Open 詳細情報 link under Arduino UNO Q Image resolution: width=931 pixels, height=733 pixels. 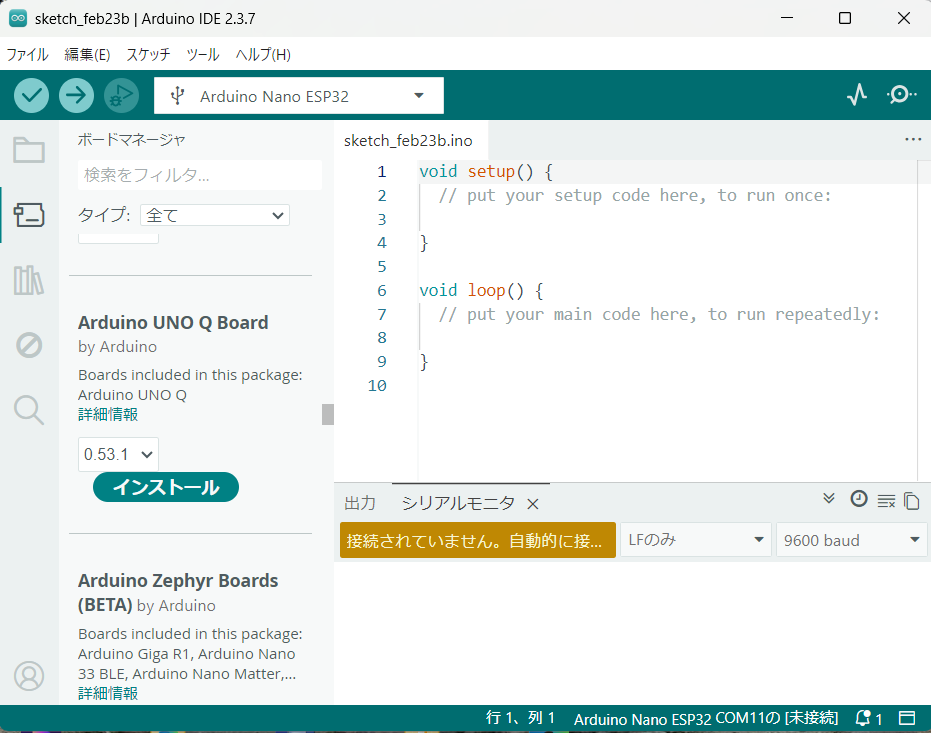108,414
